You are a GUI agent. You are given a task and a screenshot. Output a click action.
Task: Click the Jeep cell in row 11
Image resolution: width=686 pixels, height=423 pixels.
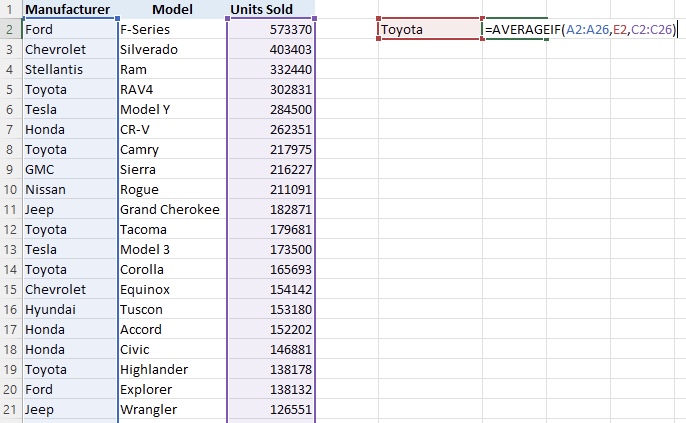tap(69, 210)
